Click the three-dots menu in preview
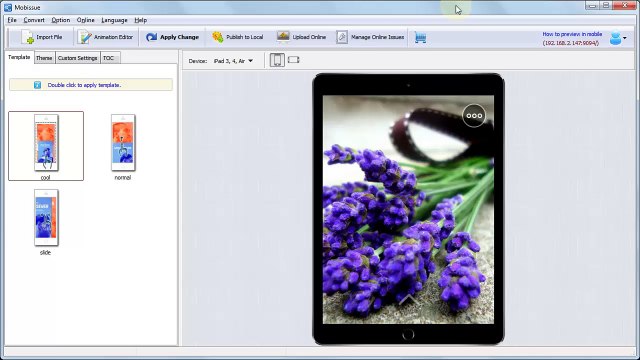Screen dimensions: 640x360 point(474,116)
